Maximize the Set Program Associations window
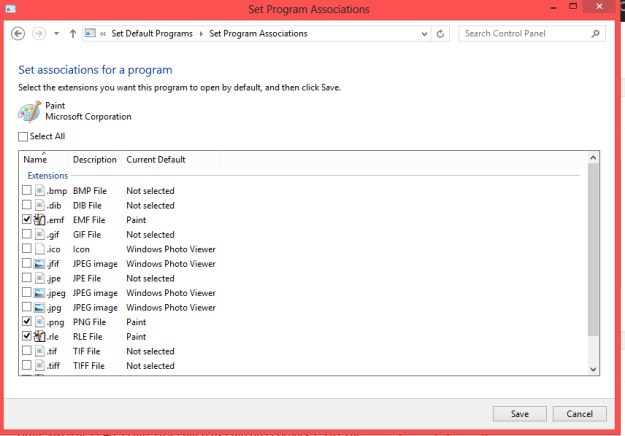This screenshot has width=625, height=436. click(573, 6)
